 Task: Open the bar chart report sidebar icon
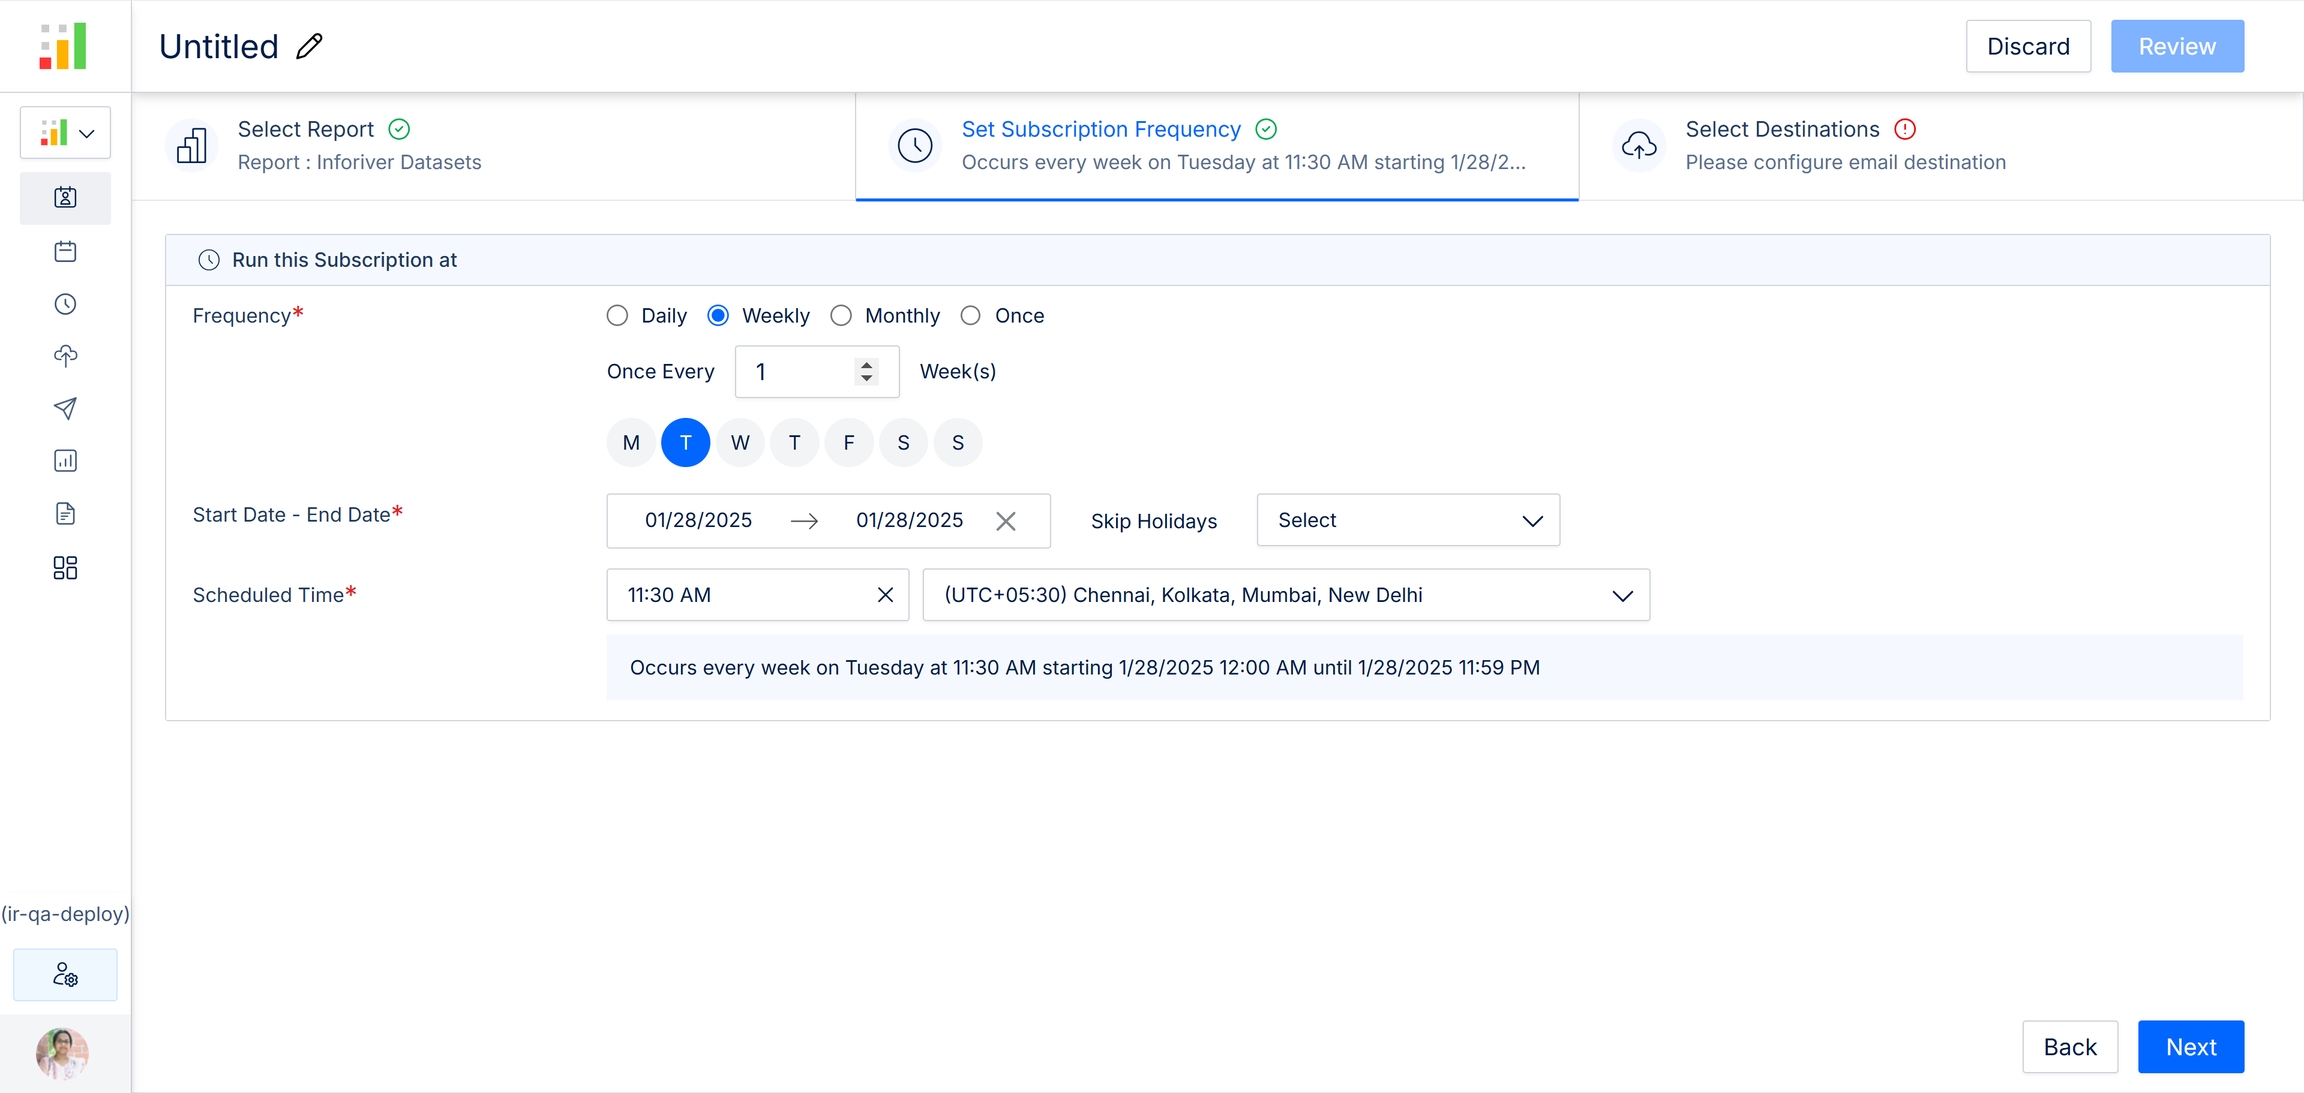[65, 461]
